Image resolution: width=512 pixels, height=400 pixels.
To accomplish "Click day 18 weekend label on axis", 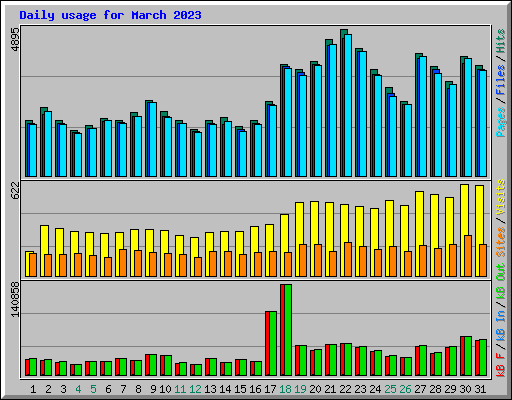I will 285,389.
